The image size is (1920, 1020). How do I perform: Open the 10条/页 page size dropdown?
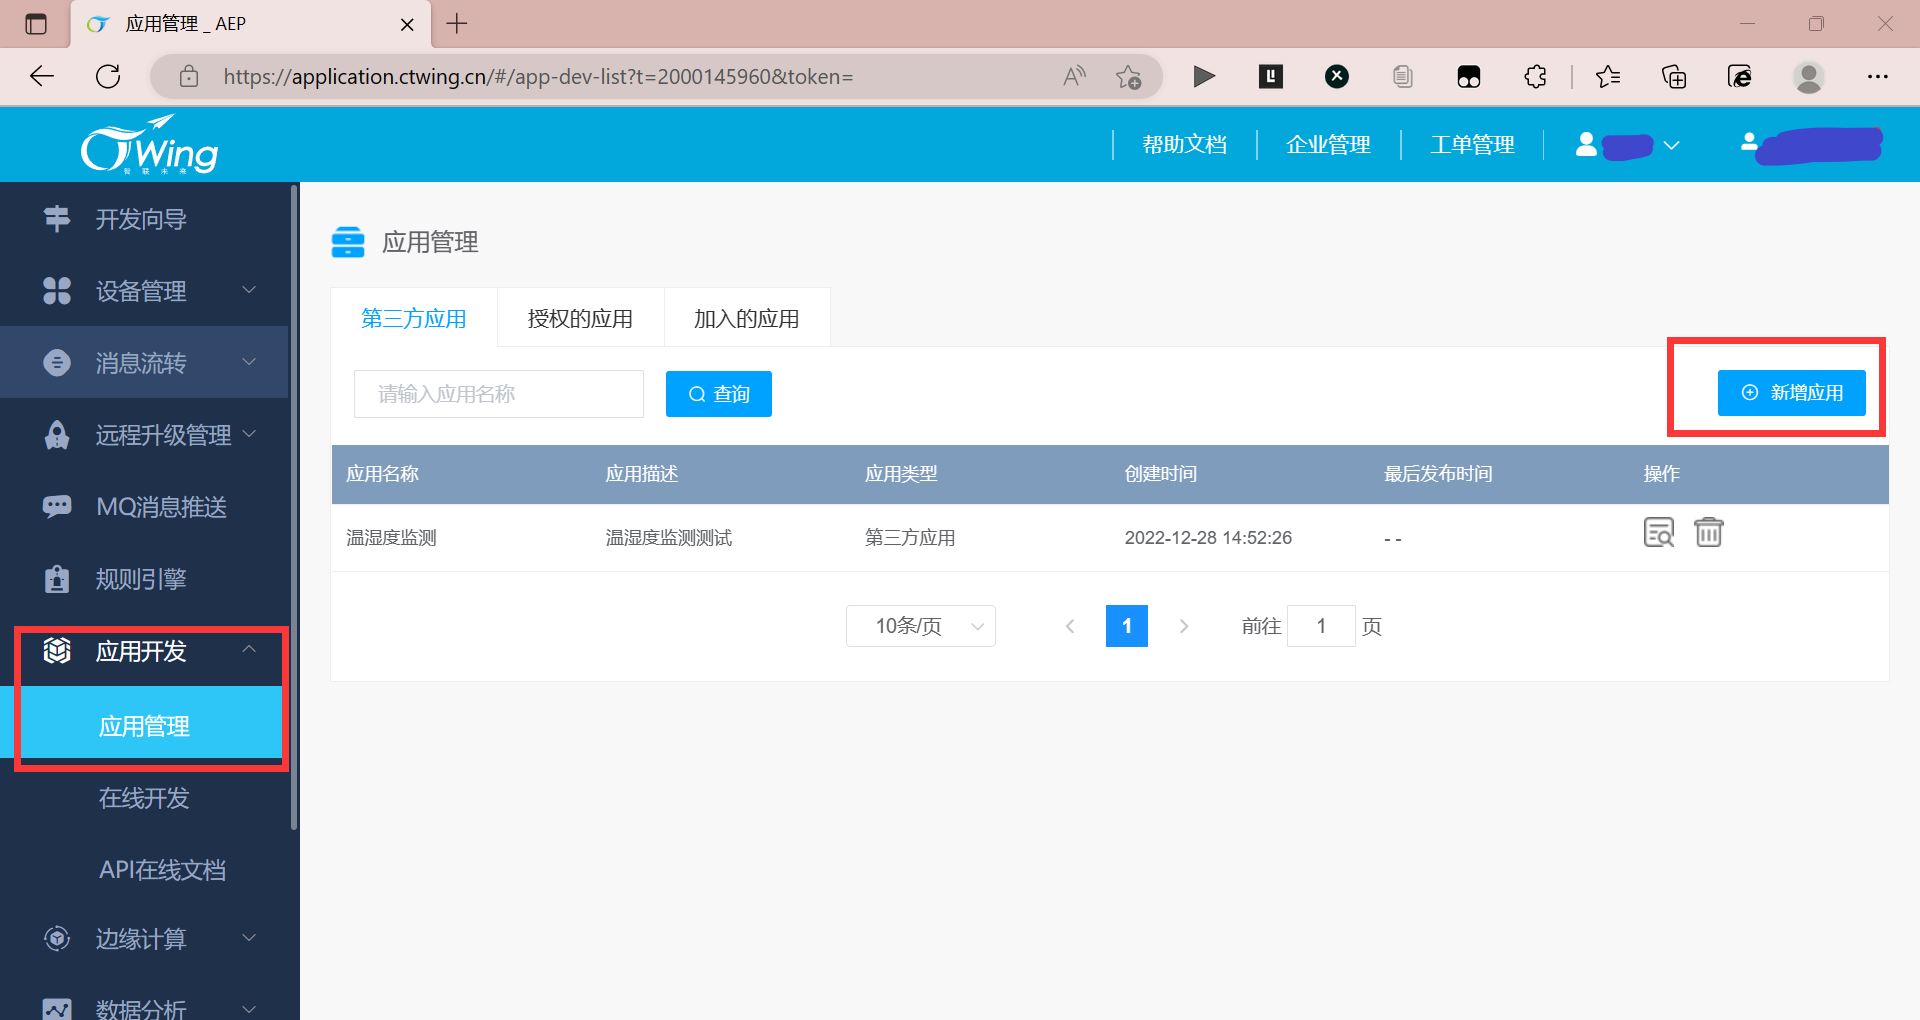pos(921,626)
